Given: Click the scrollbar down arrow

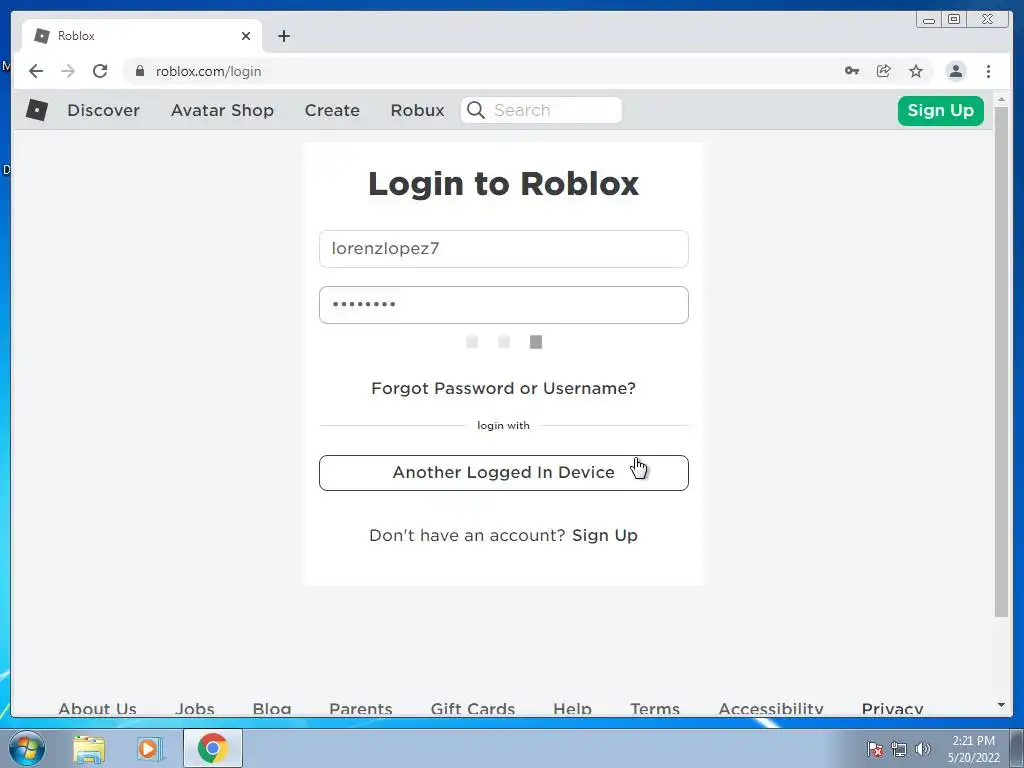Looking at the screenshot, I should click(1001, 705).
